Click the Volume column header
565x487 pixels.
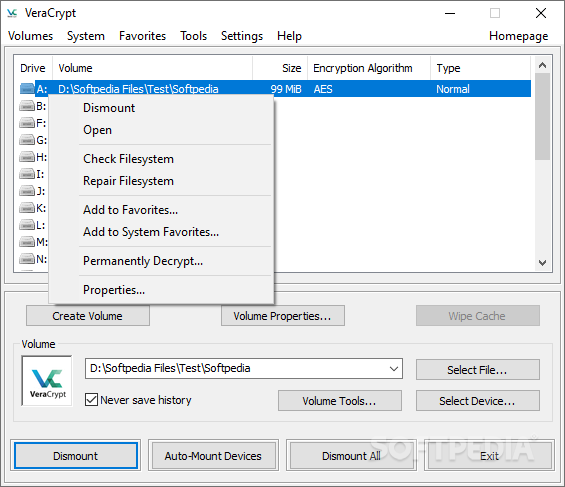coord(152,68)
